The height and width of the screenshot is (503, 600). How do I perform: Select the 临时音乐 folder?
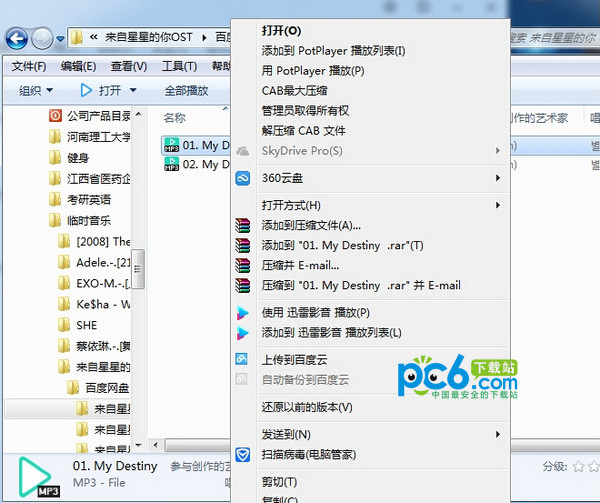tap(89, 220)
